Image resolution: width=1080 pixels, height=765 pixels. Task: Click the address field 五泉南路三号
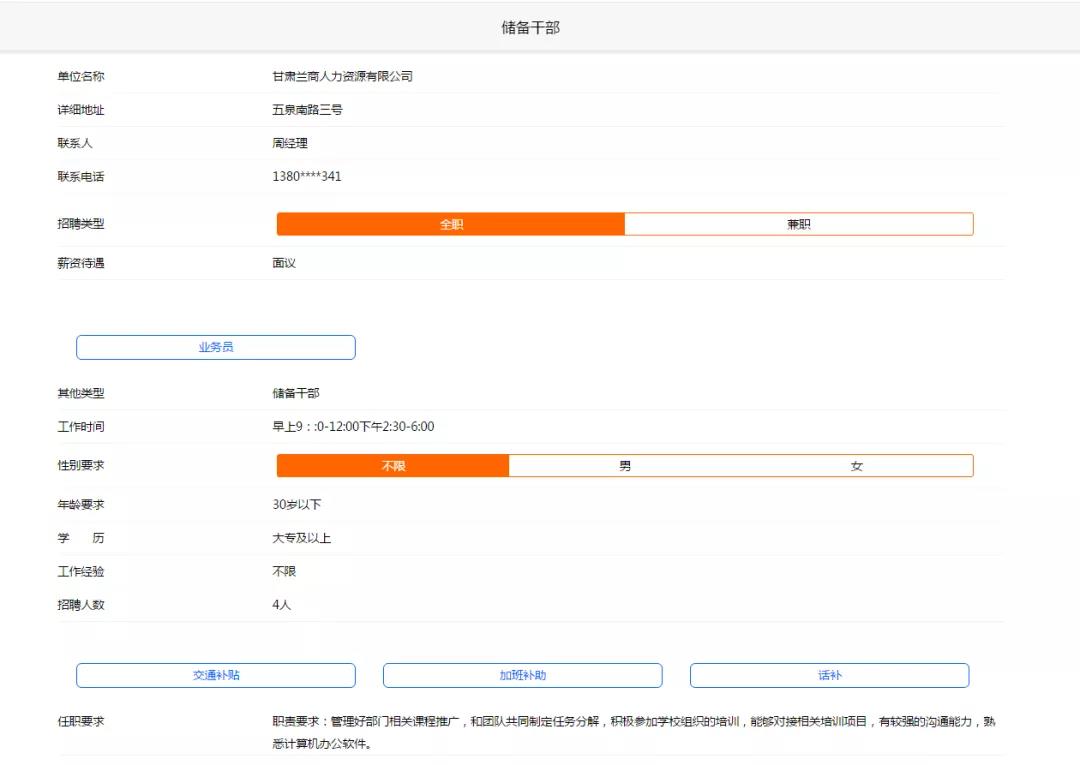click(x=307, y=110)
